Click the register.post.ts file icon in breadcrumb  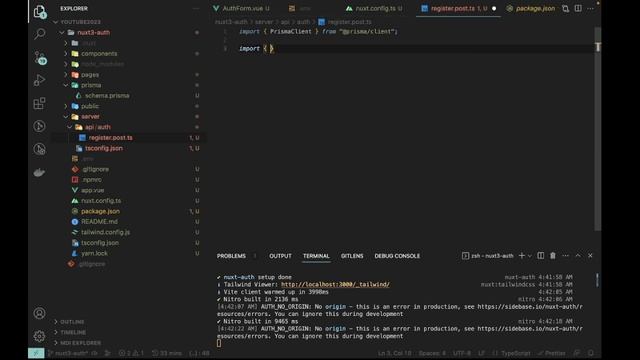322,22
